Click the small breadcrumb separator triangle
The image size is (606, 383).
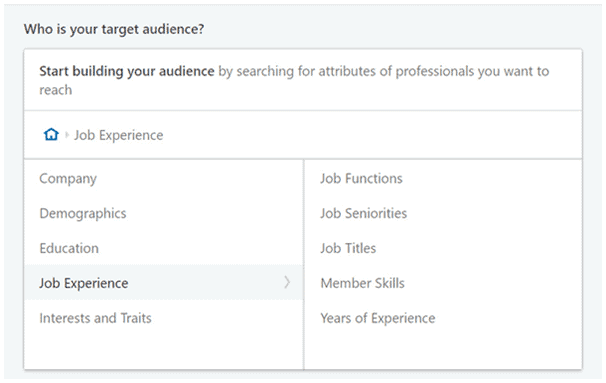[x=67, y=135]
